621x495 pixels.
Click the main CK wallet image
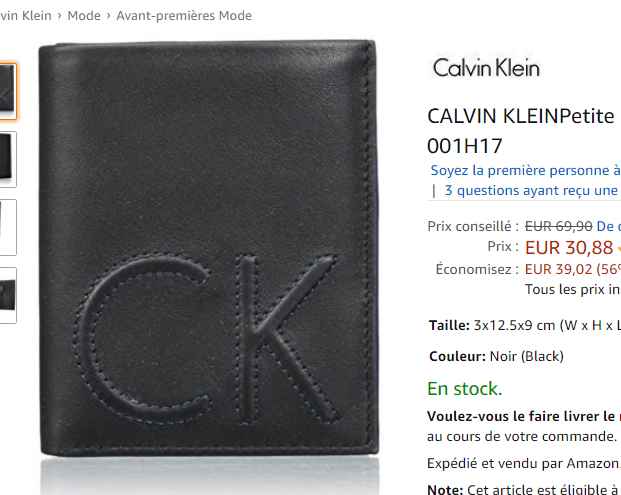tap(208, 249)
